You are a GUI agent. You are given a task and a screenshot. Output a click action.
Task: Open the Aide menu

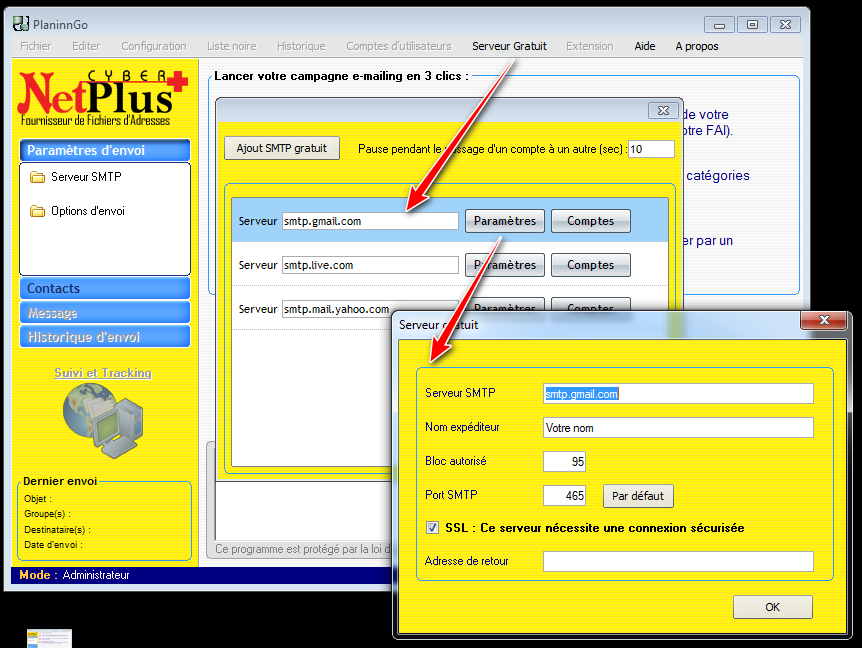[645, 46]
